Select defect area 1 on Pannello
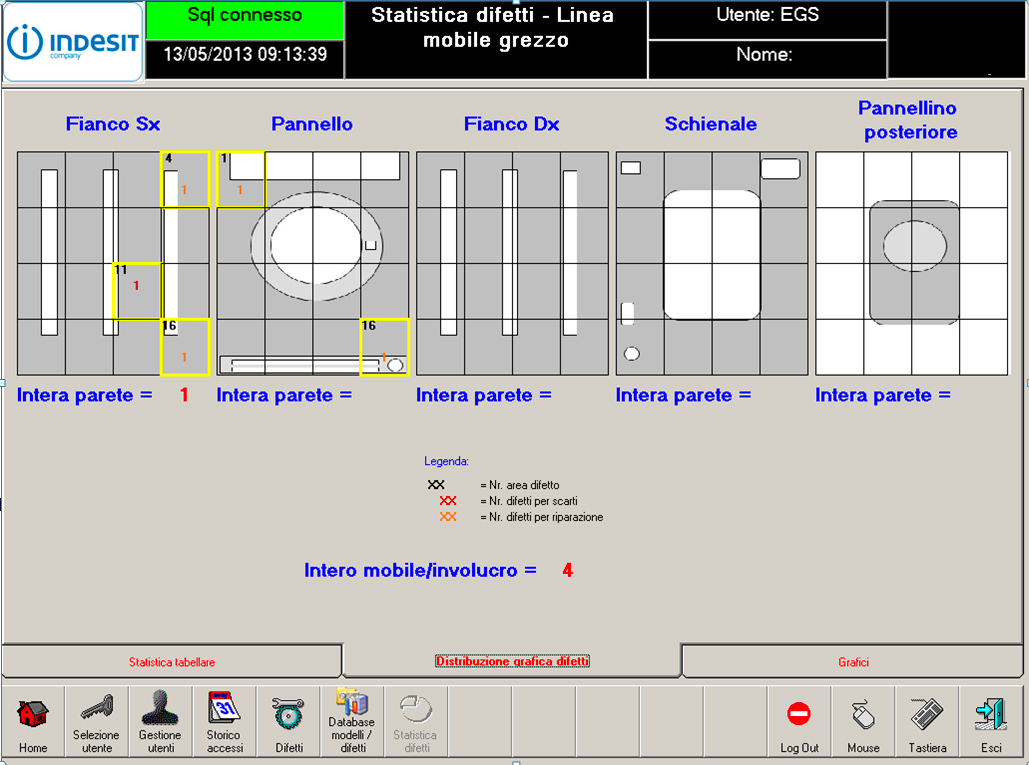This screenshot has height=765, width=1029. point(241,179)
